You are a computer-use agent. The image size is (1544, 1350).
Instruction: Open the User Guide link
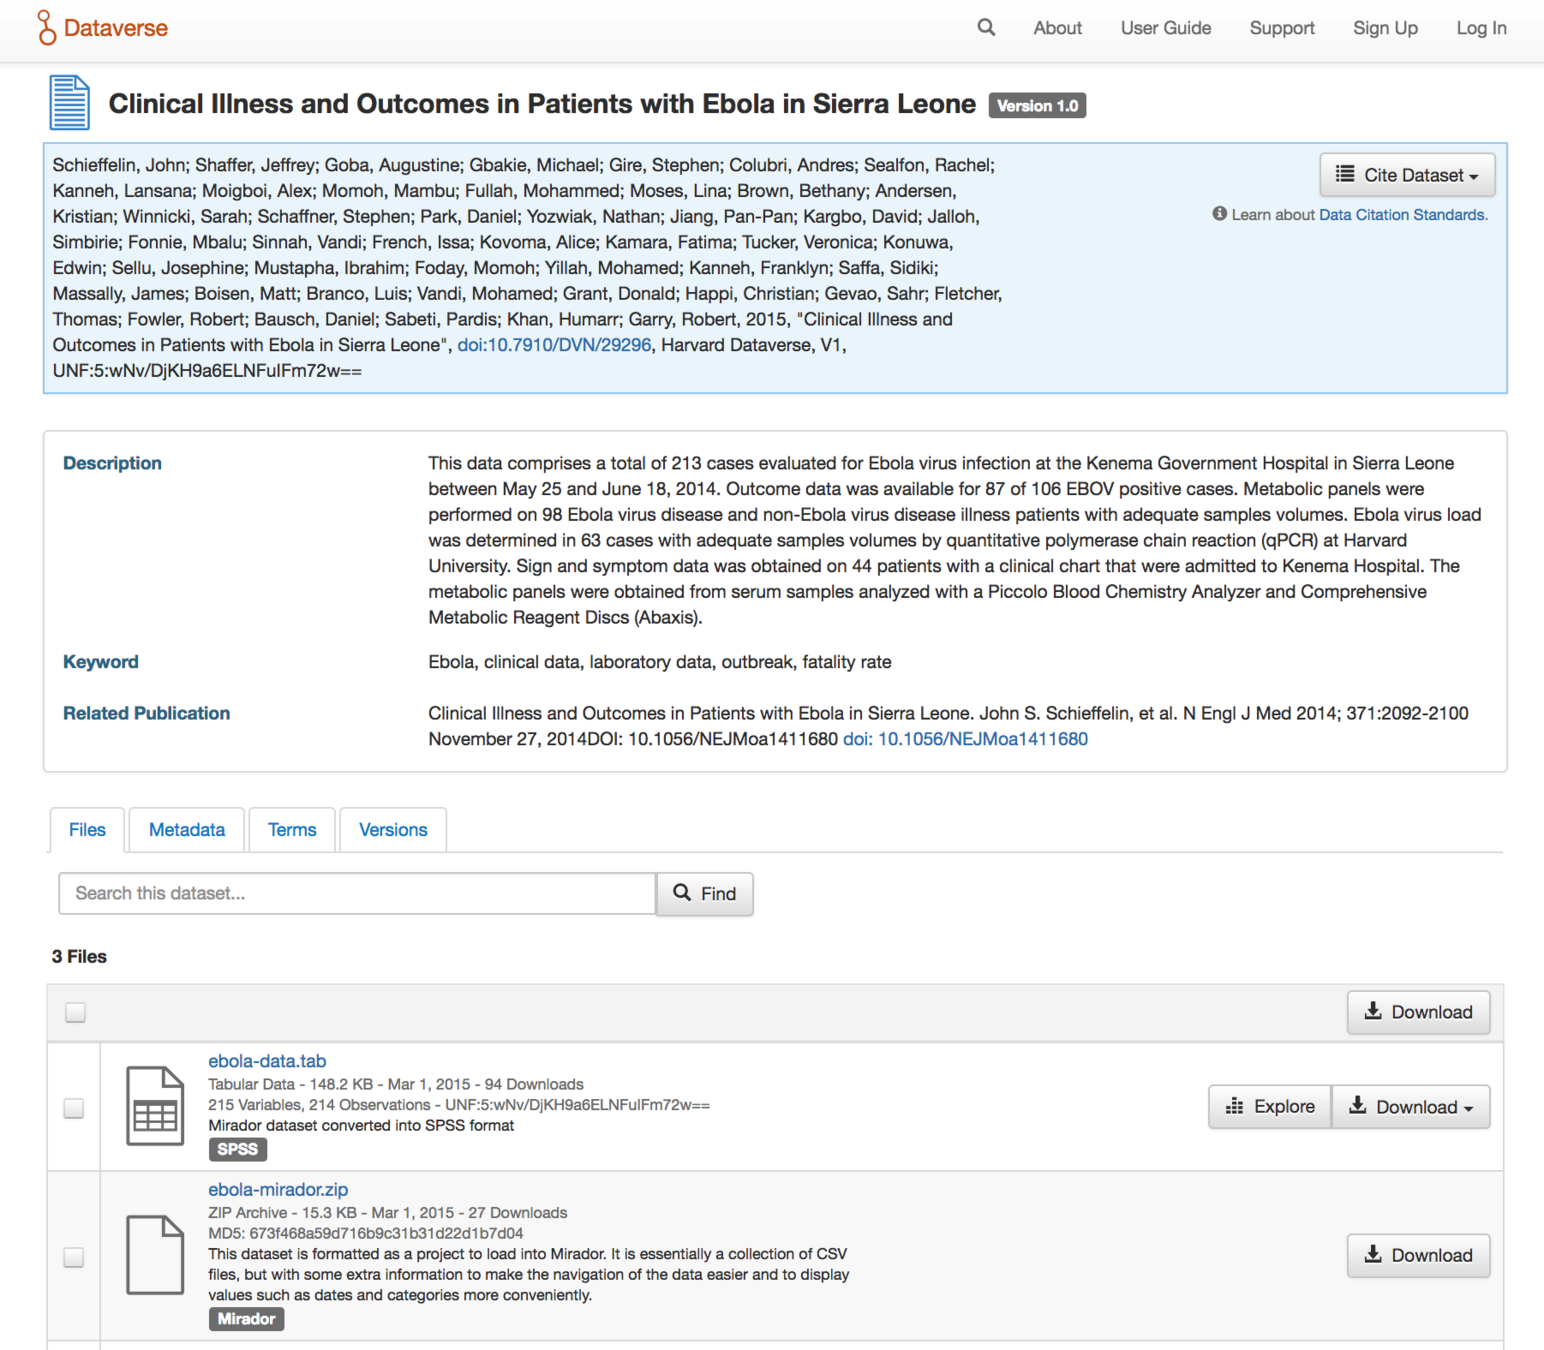(x=1165, y=28)
